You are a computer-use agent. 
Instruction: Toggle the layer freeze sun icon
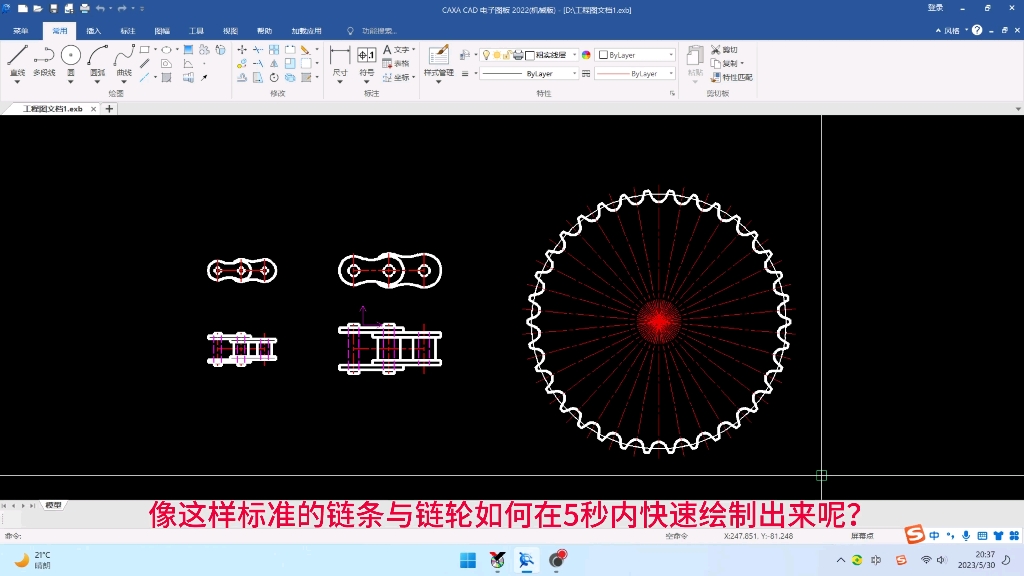(496, 55)
